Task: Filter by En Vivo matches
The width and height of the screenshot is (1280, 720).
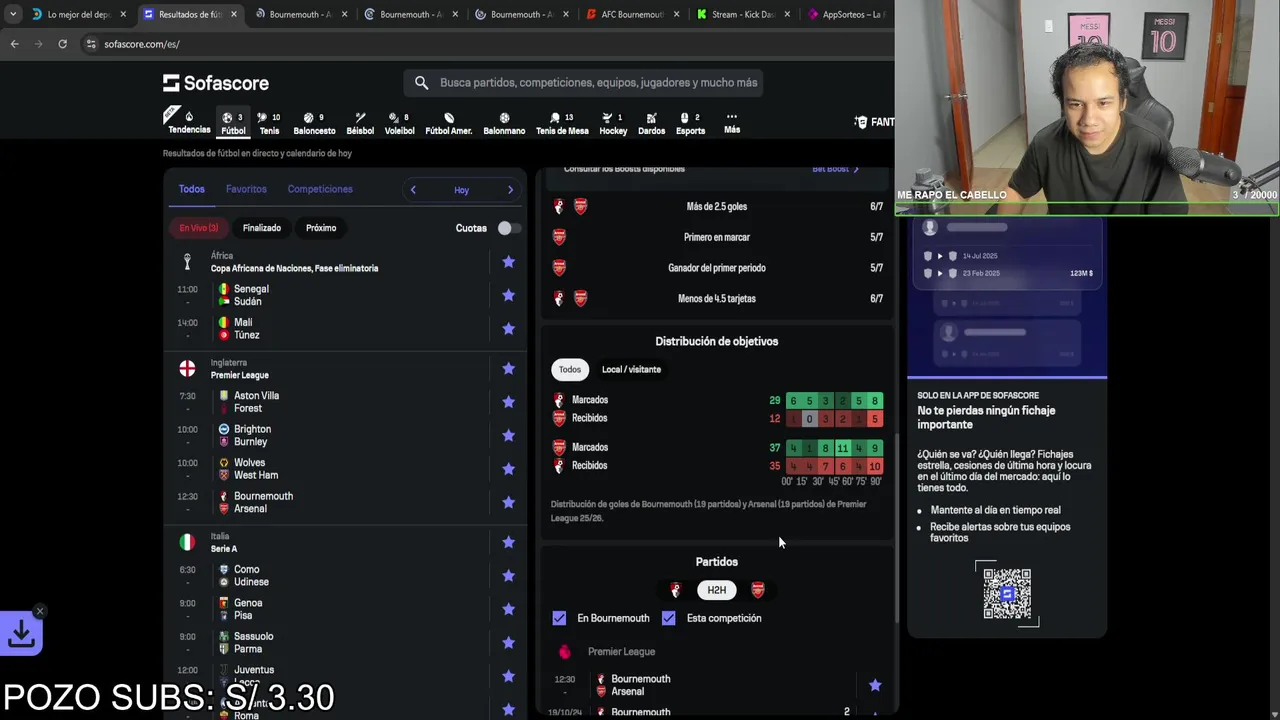Action: (x=198, y=228)
